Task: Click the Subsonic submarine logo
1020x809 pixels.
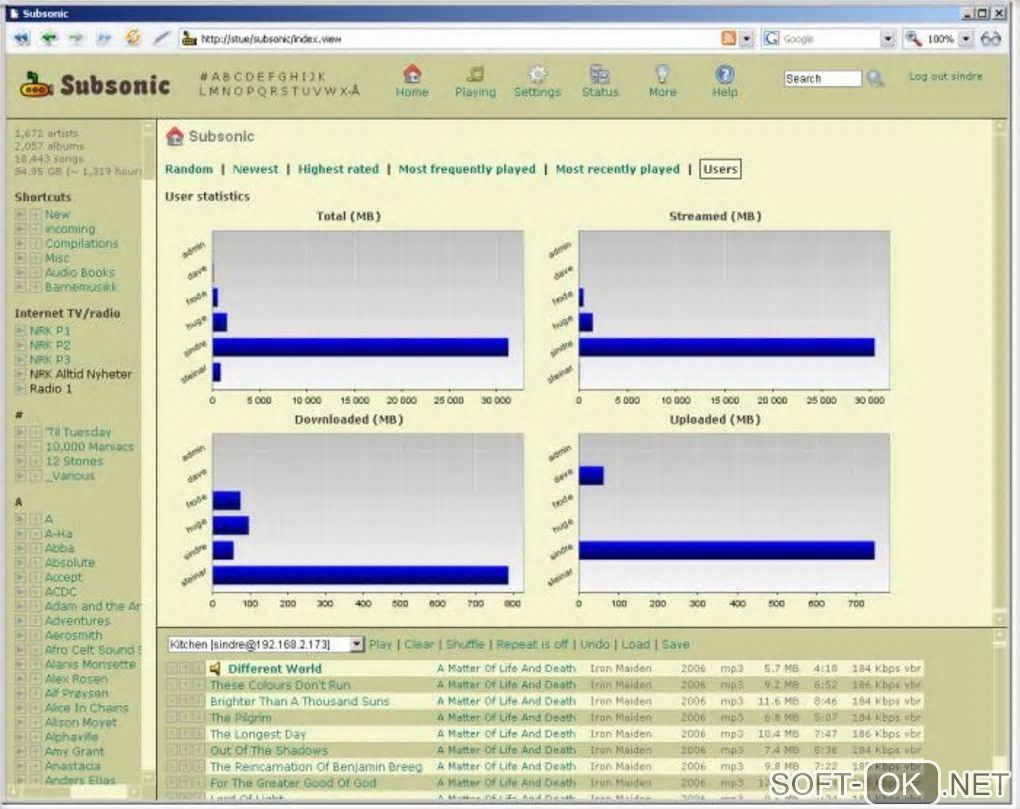Action: pyautogui.click(x=36, y=85)
